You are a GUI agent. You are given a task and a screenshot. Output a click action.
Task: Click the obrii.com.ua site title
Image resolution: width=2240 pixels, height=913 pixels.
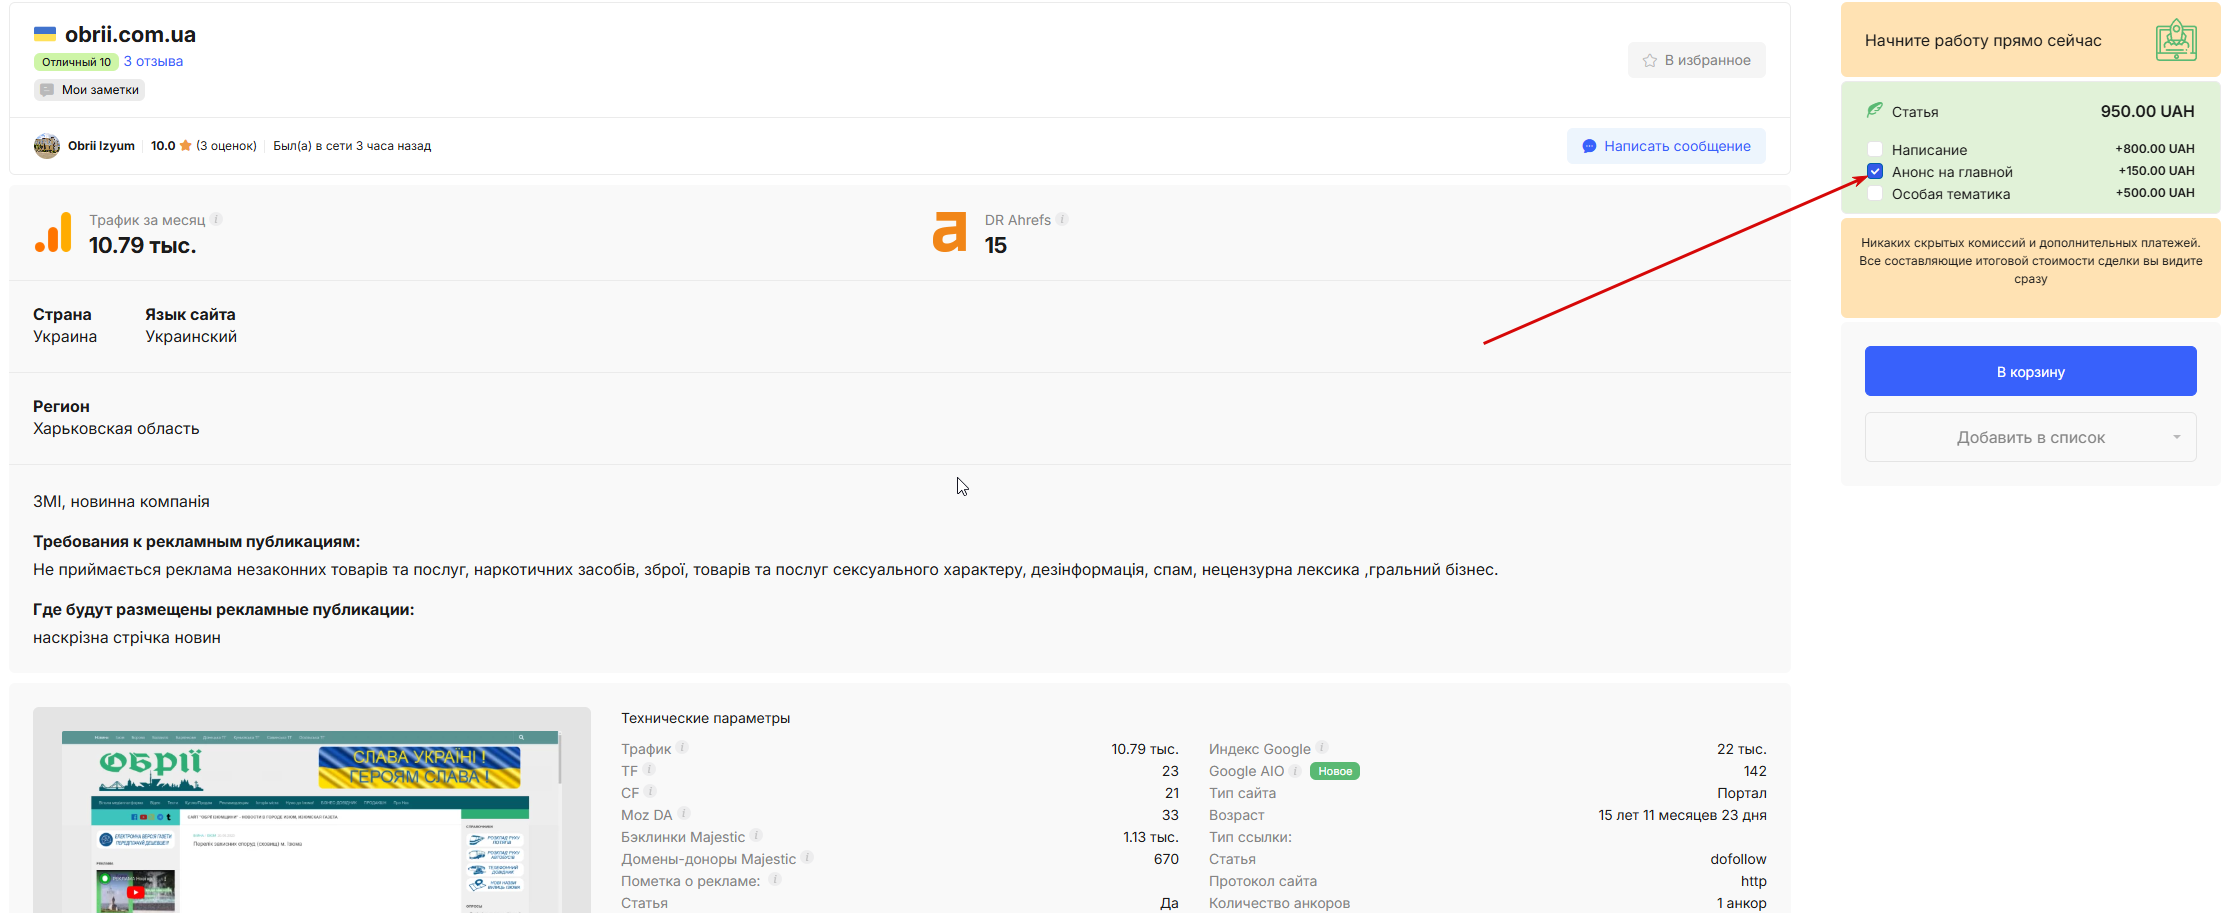coord(130,34)
